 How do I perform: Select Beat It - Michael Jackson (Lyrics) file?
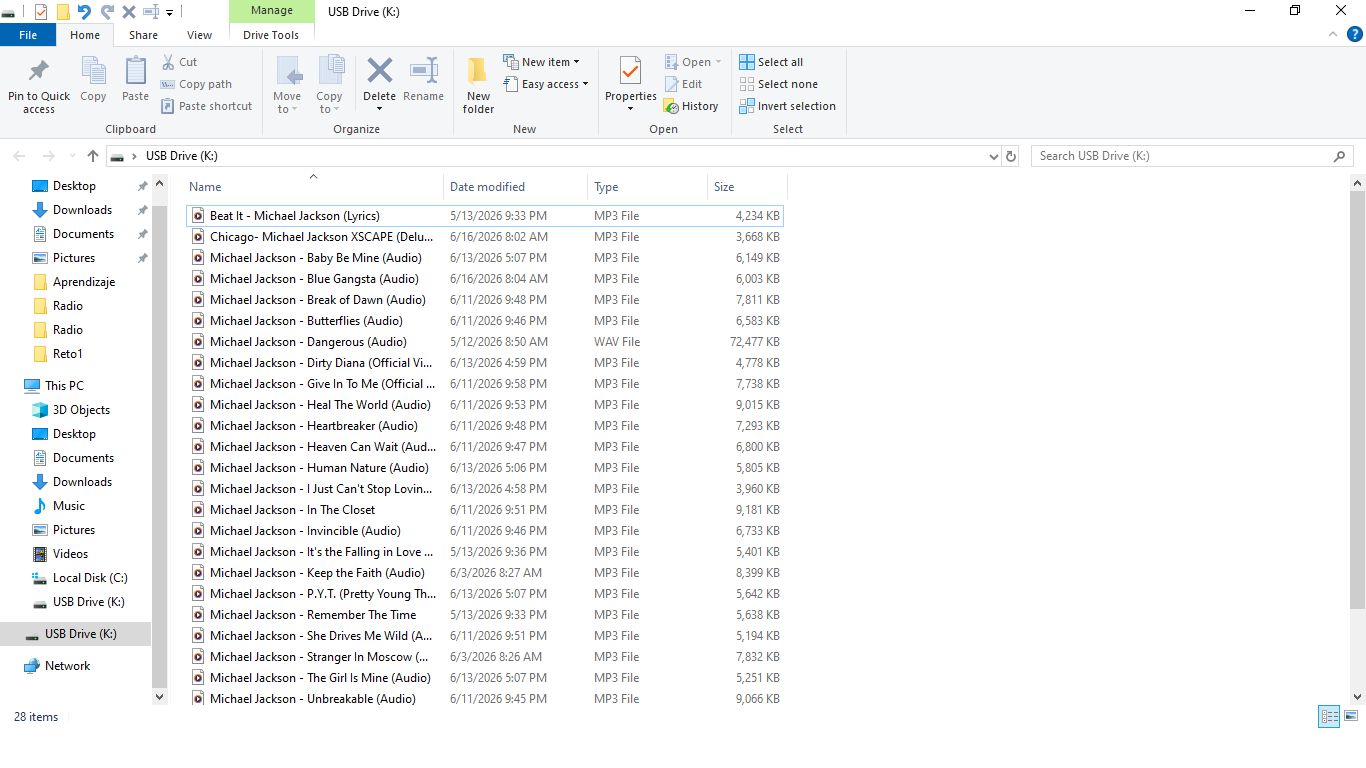[484, 216]
